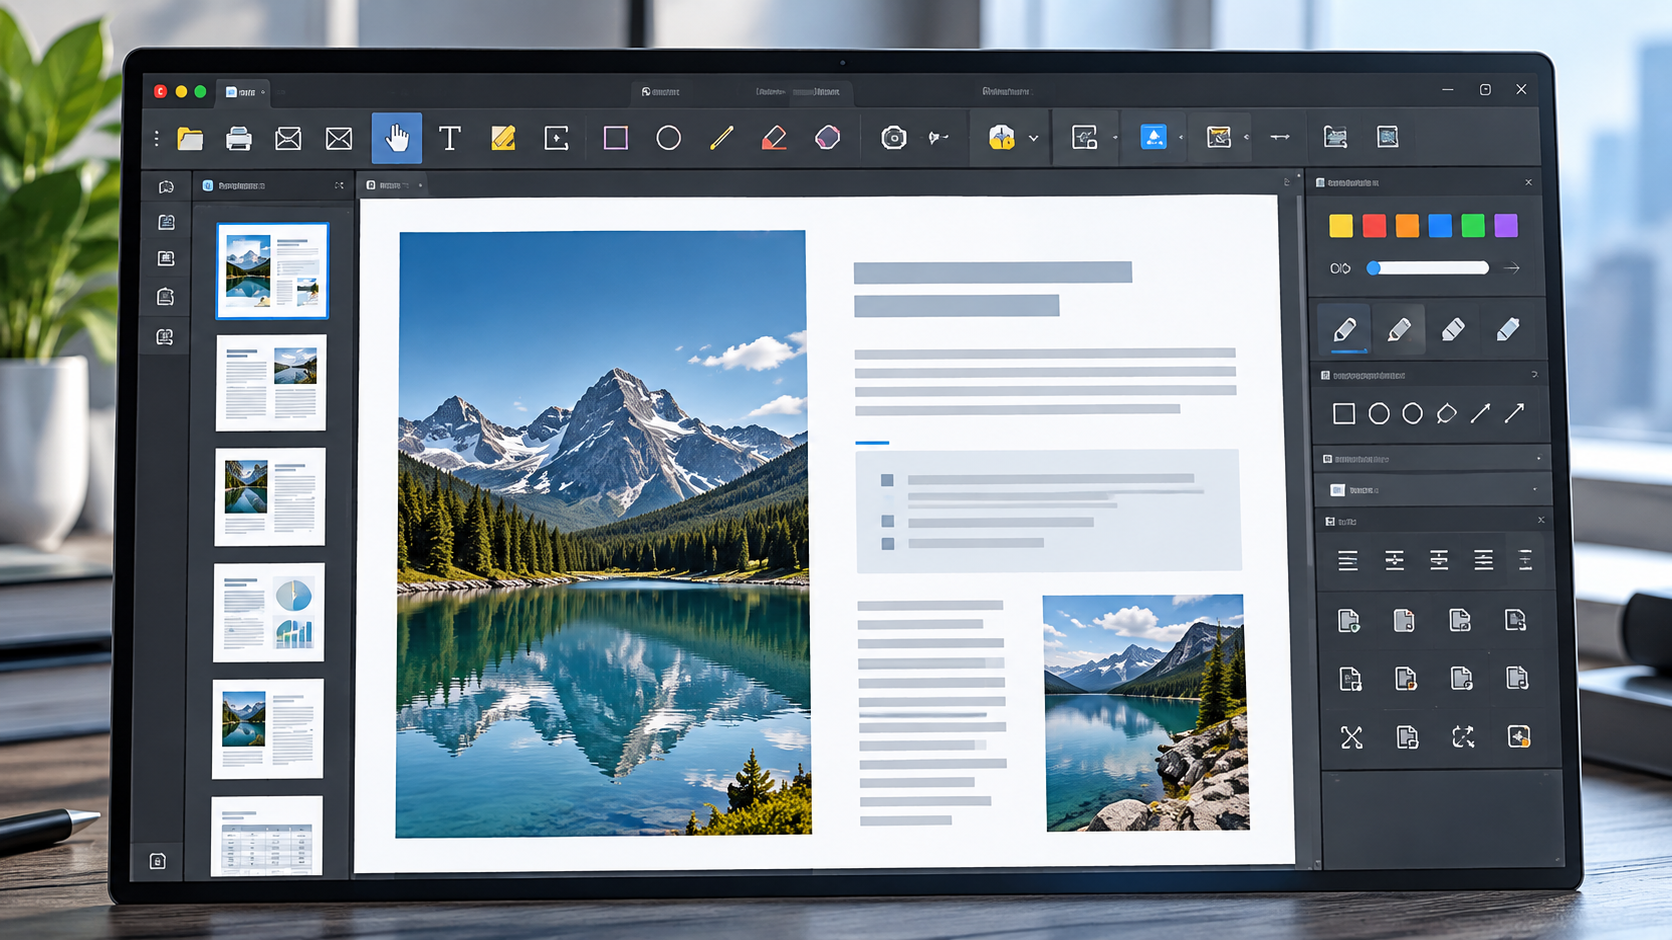1672x940 pixels.
Task: Toggle the pencil style with blue underline
Action: [1346, 330]
